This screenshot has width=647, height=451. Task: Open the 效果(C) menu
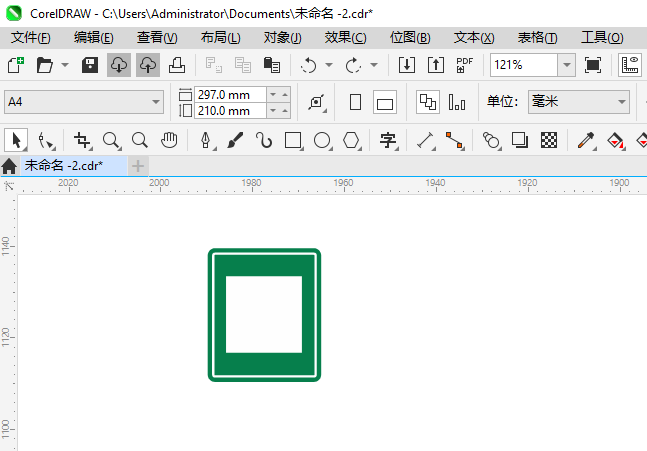tap(345, 38)
